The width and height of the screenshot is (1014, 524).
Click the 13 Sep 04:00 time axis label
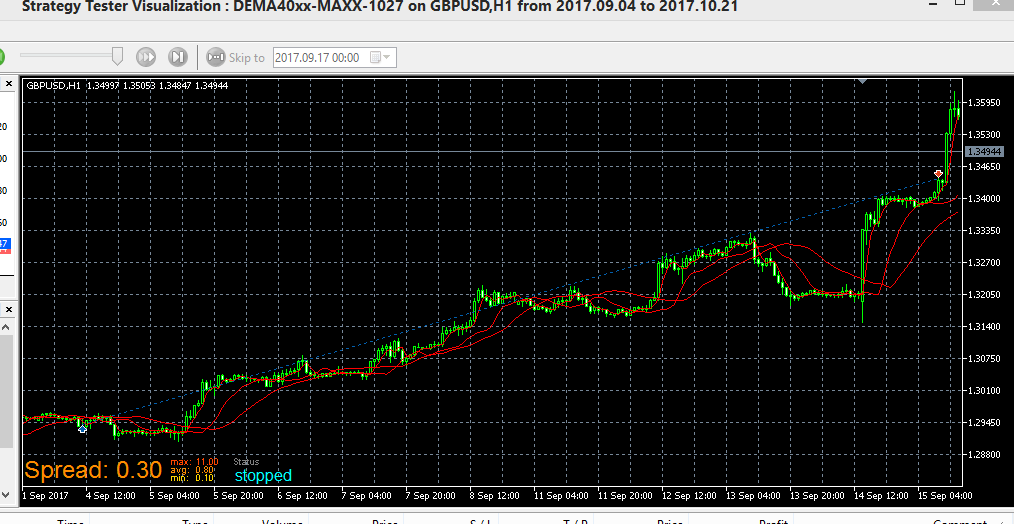tap(753, 496)
